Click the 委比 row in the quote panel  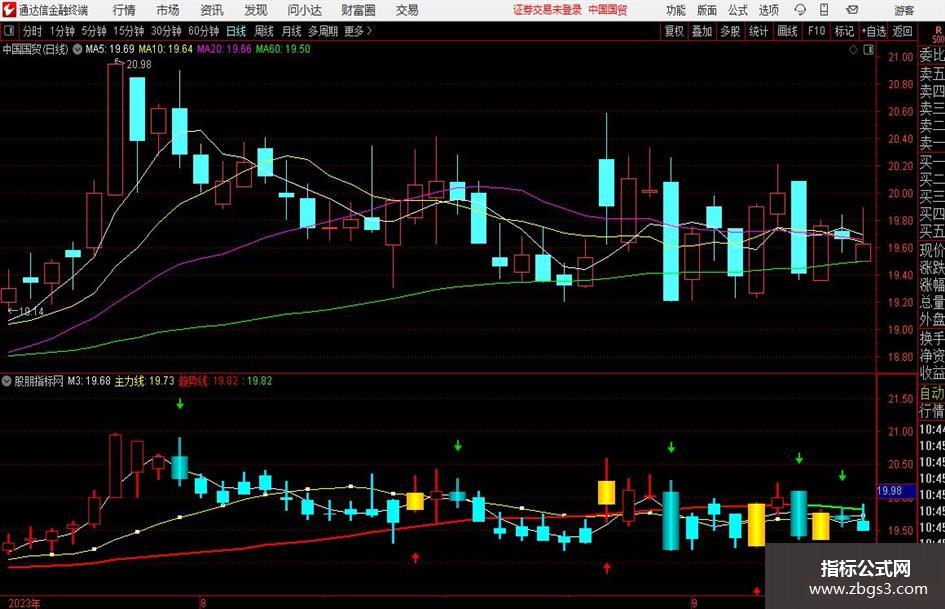(932, 56)
